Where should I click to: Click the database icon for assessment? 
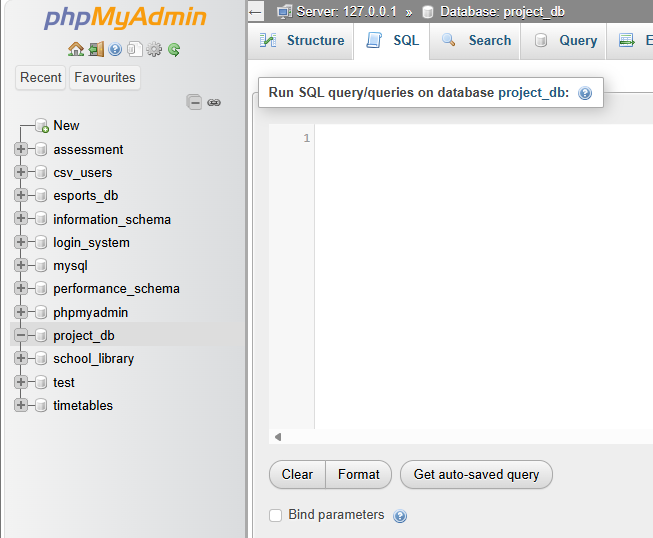coord(41,149)
